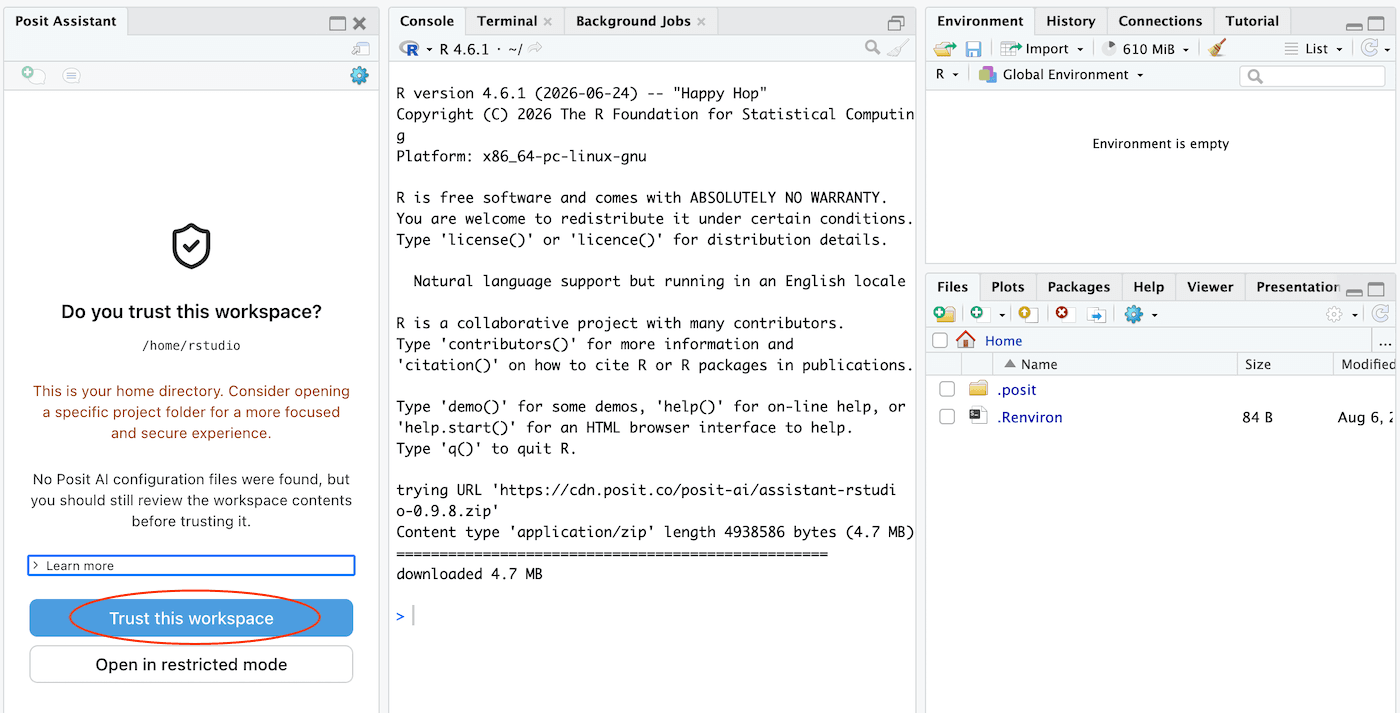Switch to the Terminal tab
Viewport: 1400px width, 713px height.
click(x=507, y=21)
